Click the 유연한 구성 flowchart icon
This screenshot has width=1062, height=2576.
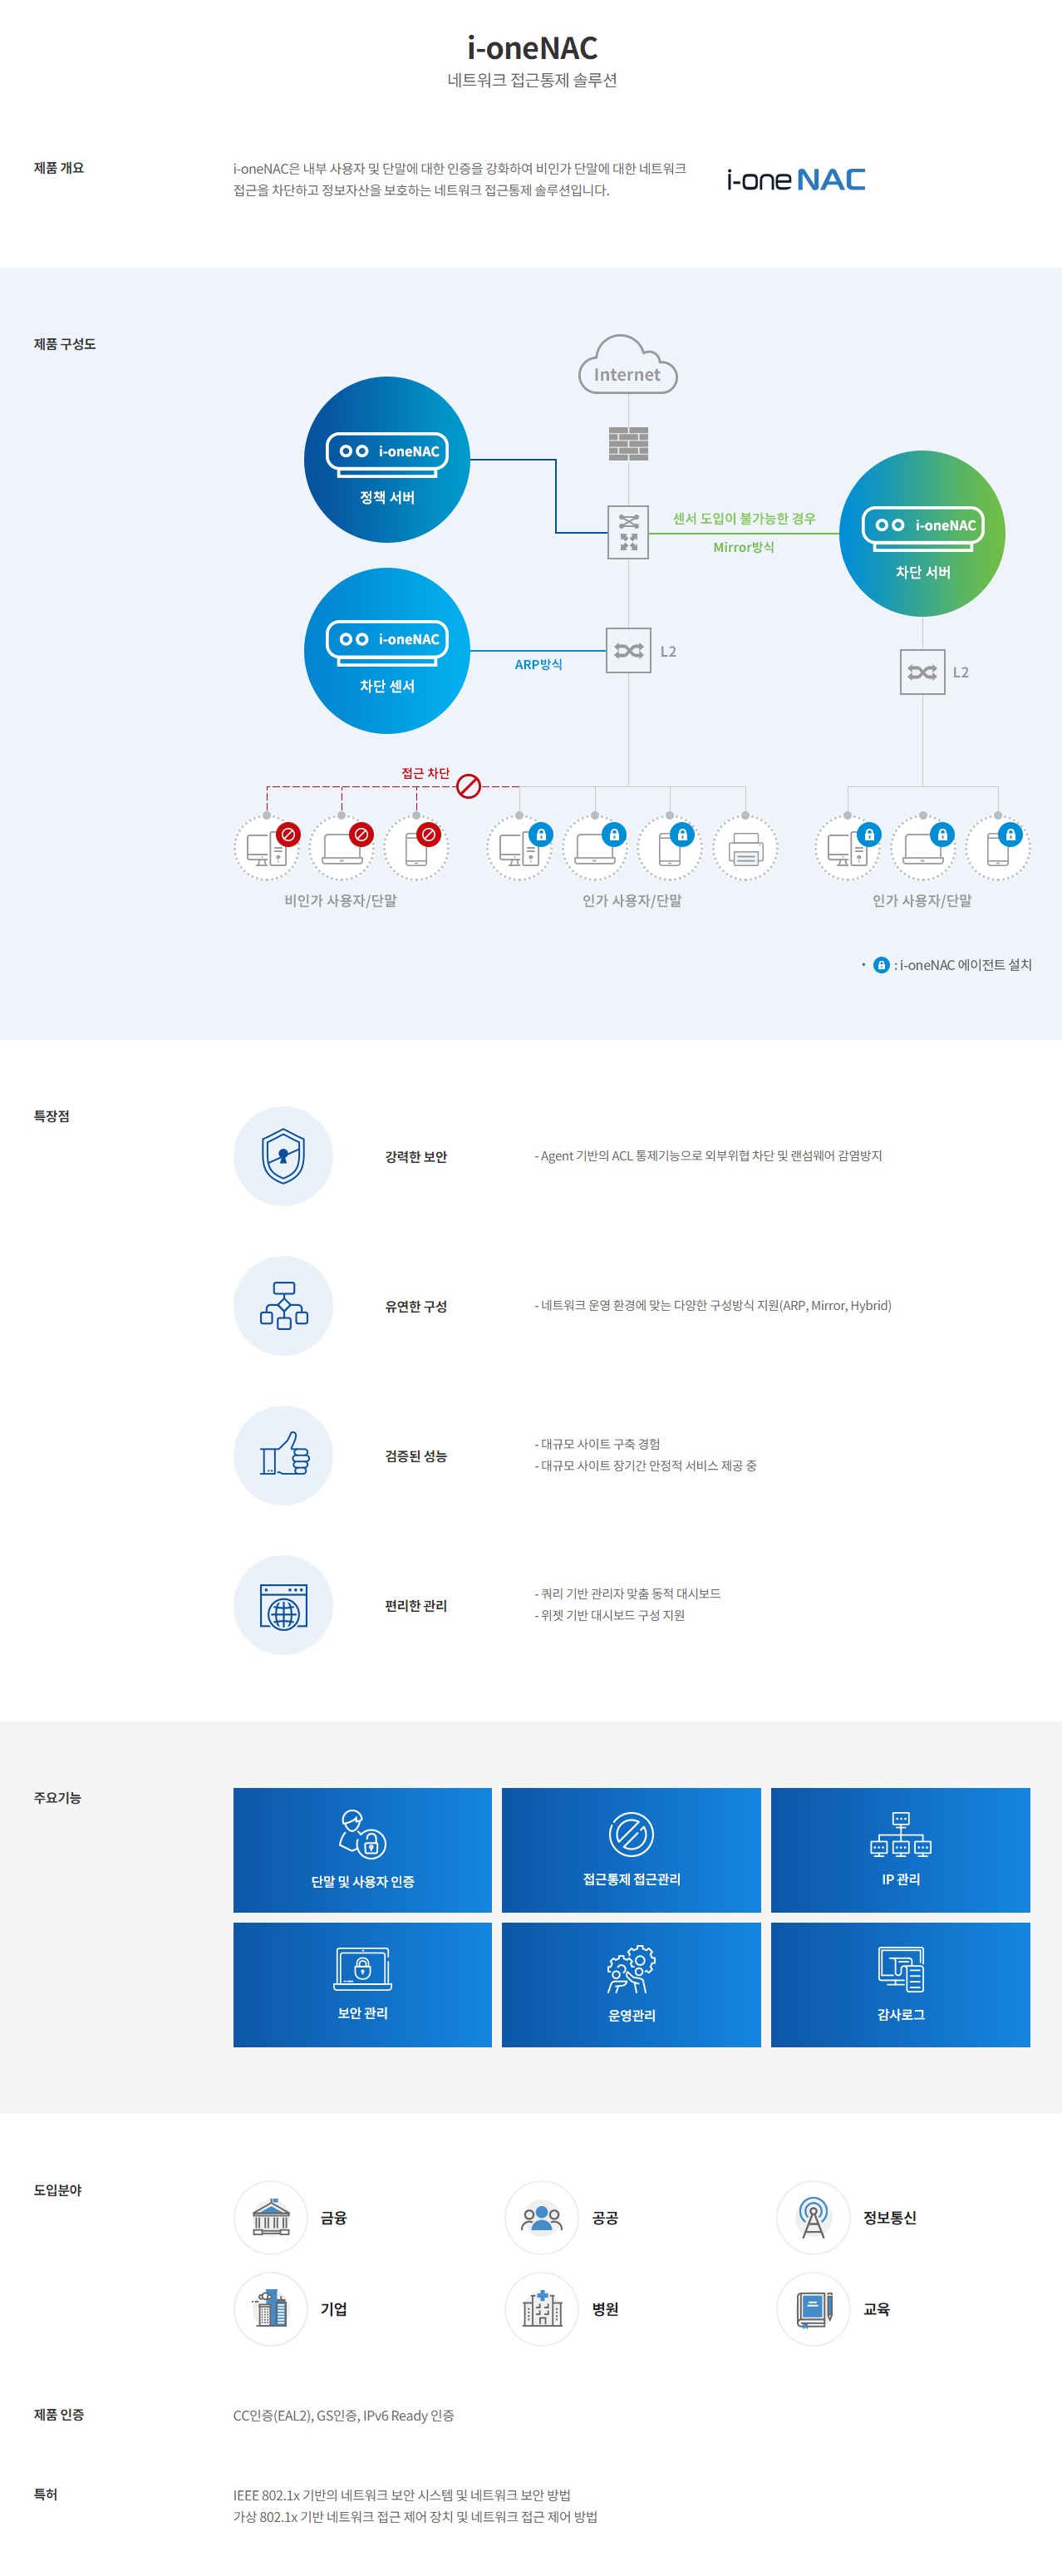(x=283, y=1306)
